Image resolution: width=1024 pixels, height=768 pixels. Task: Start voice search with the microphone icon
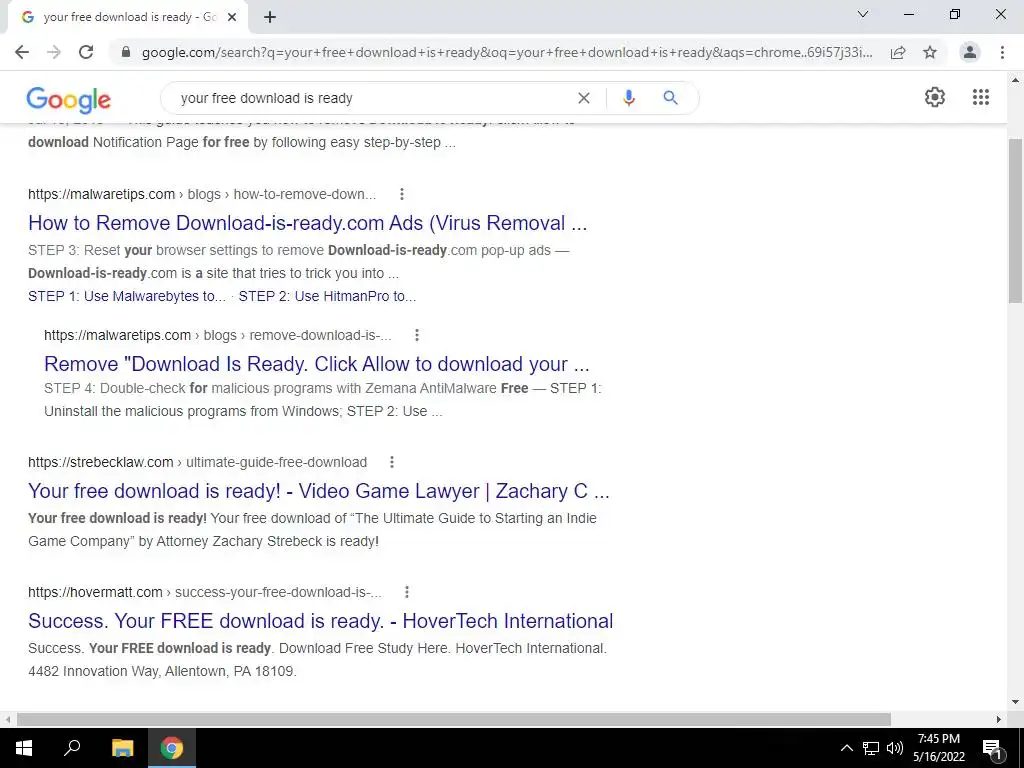pos(629,98)
